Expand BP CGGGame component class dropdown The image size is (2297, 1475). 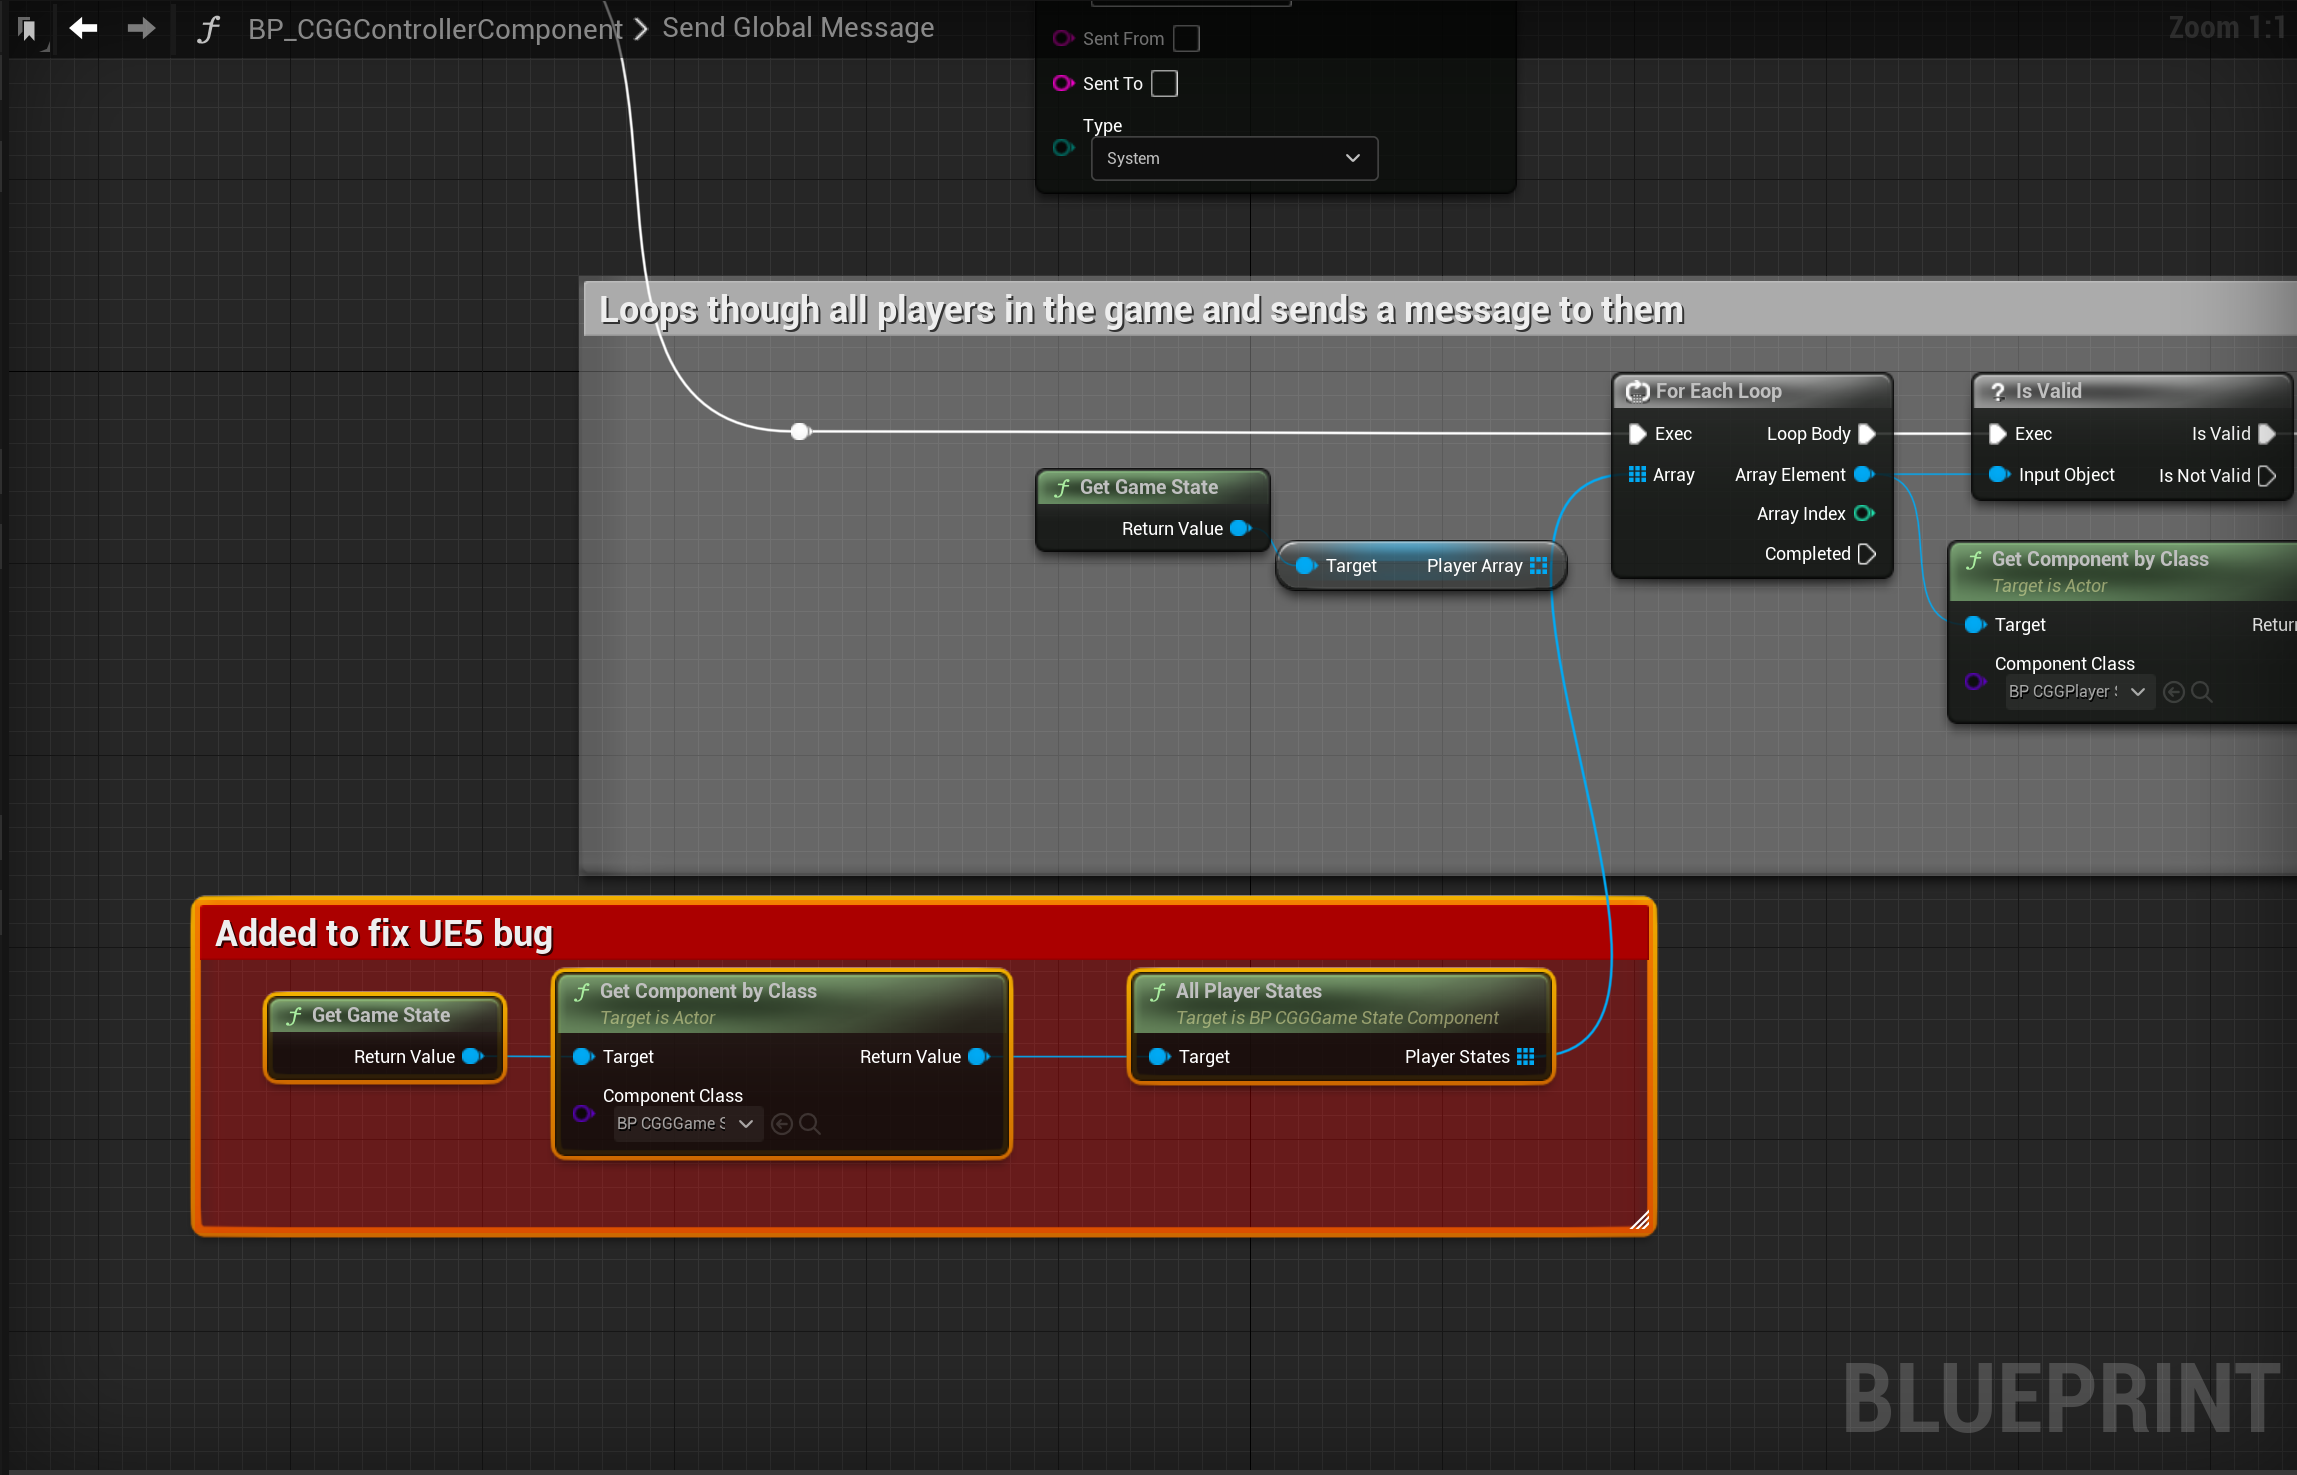(x=687, y=1124)
